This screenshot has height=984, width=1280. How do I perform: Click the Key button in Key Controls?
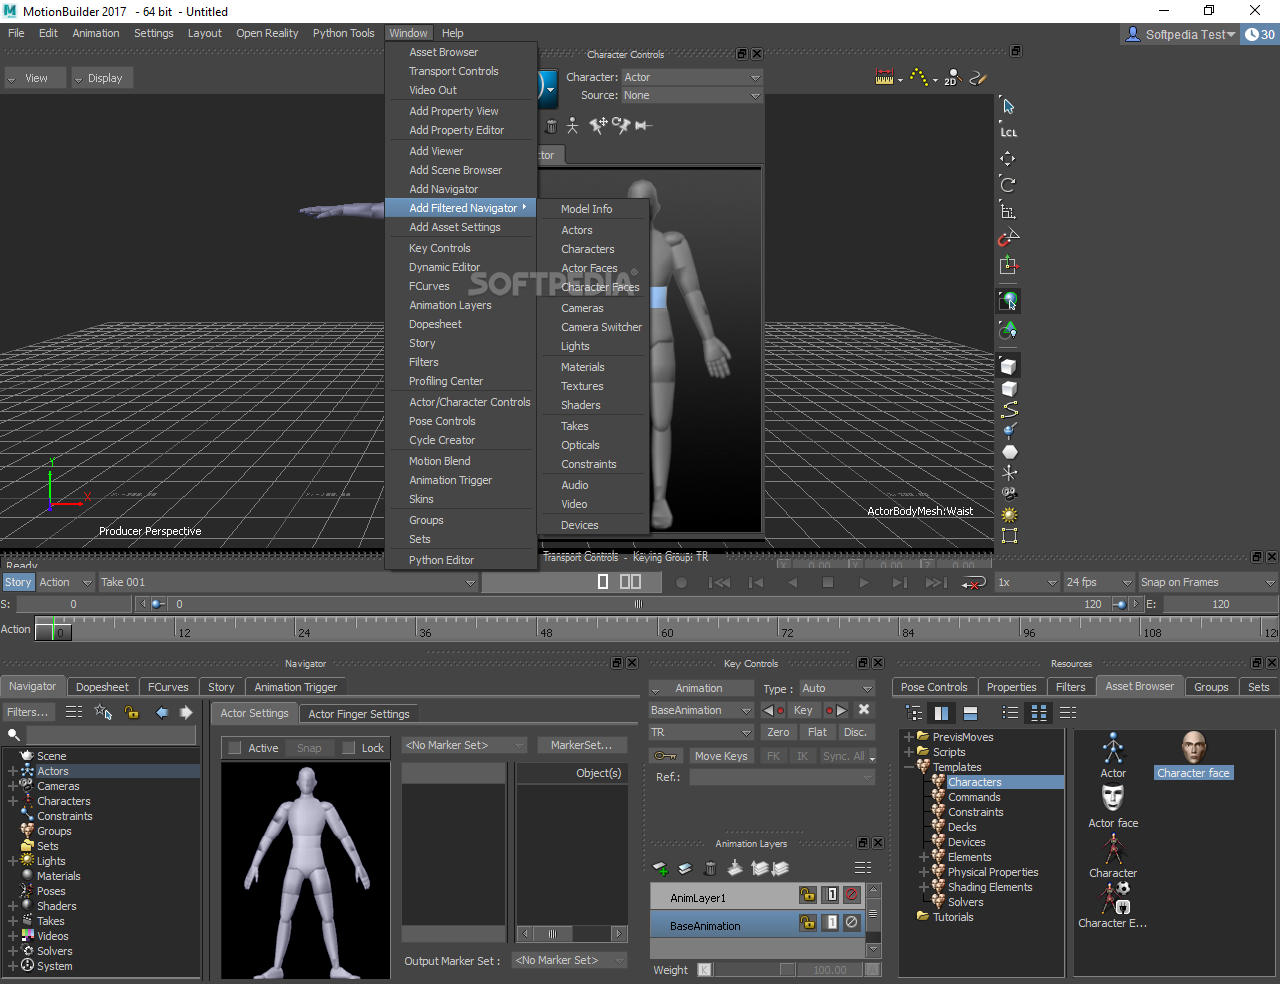click(803, 710)
